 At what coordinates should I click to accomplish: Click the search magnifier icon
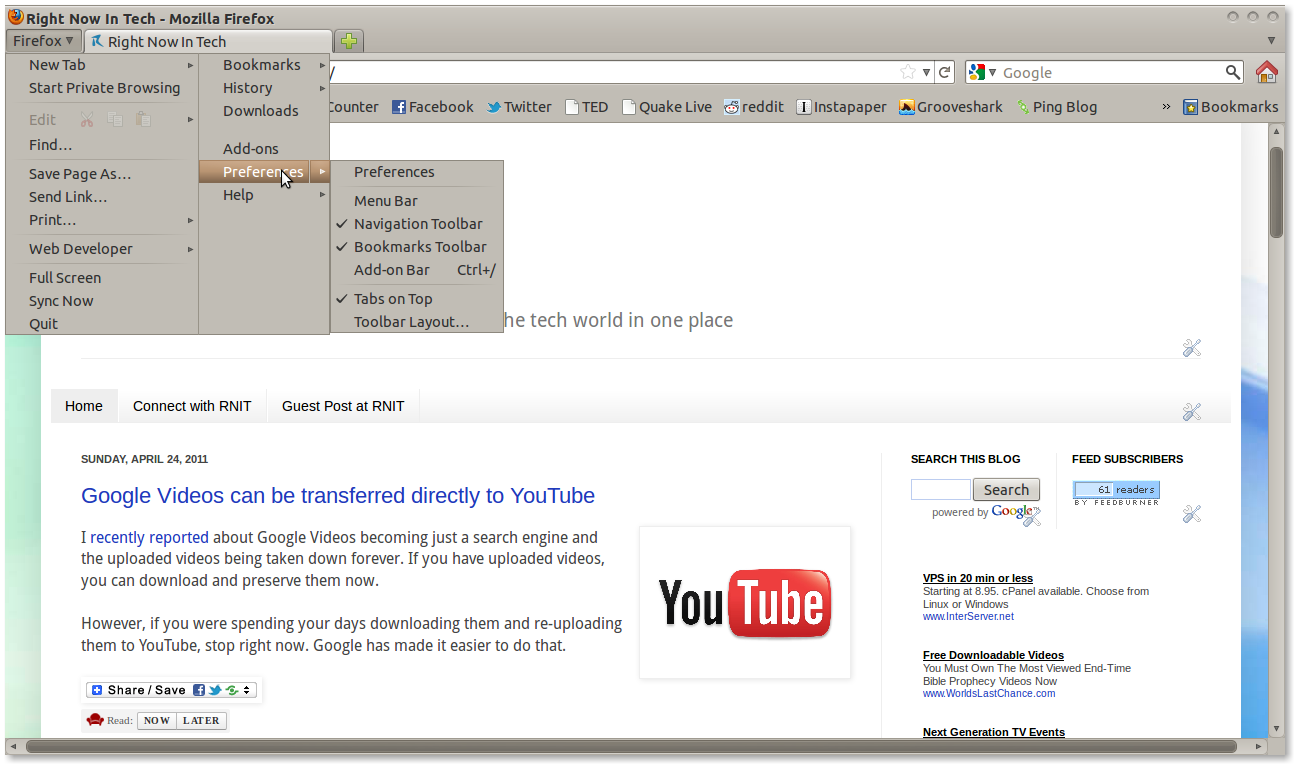coord(1233,72)
